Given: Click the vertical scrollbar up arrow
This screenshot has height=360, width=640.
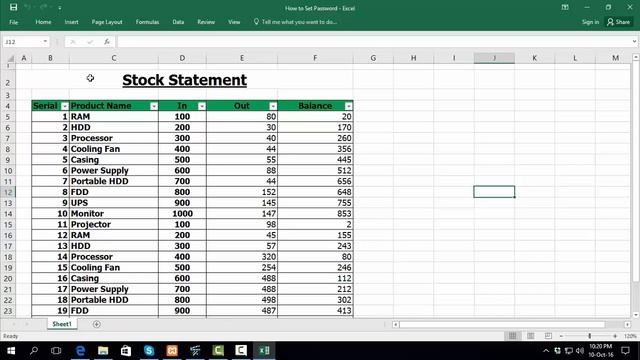Looking at the screenshot, I should tap(636, 58).
